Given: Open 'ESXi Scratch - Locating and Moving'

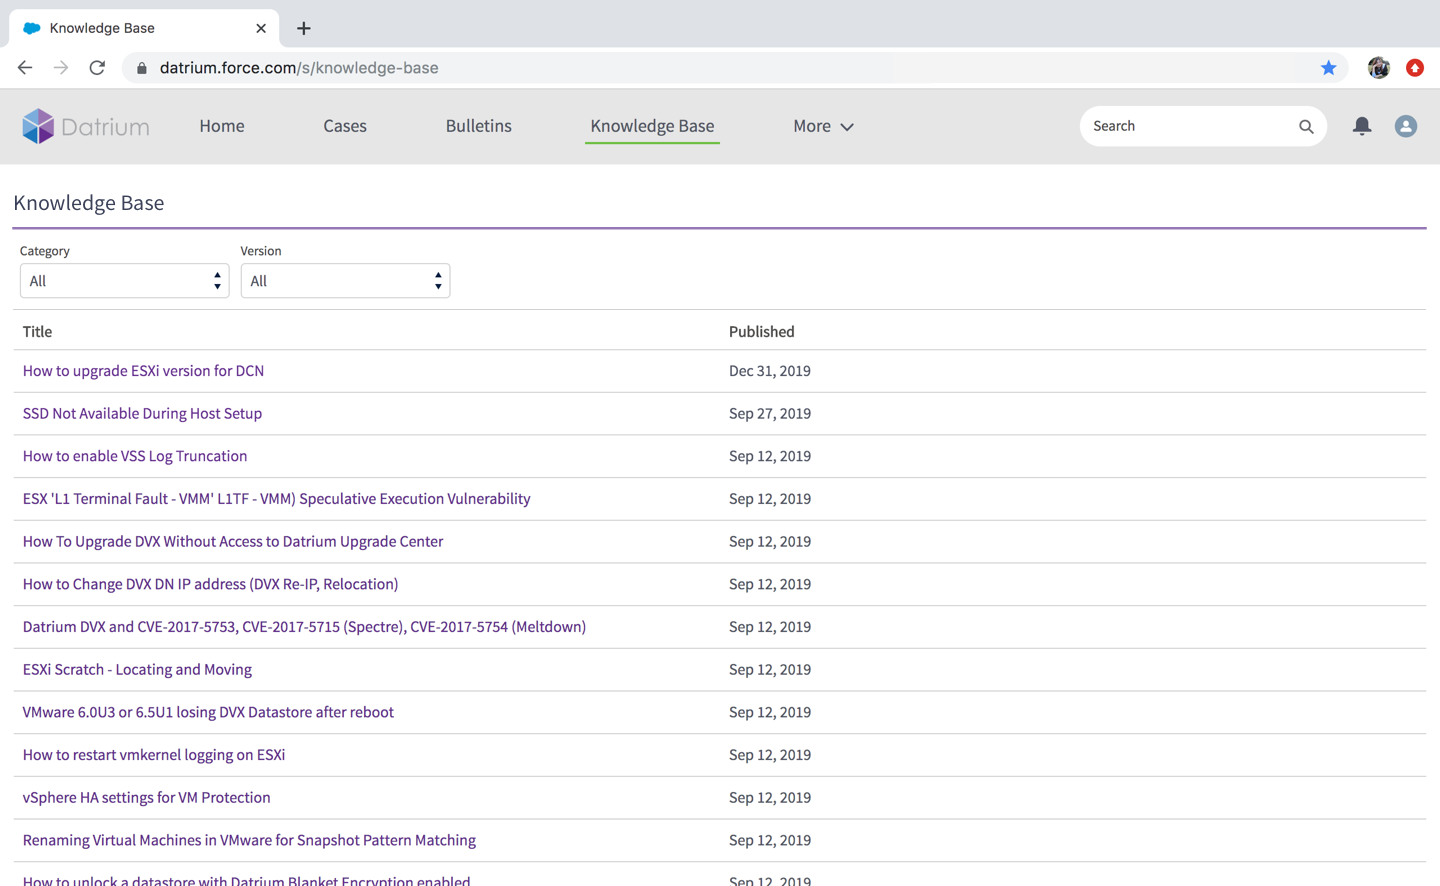Looking at the screenshot, I should coord(137,670).
